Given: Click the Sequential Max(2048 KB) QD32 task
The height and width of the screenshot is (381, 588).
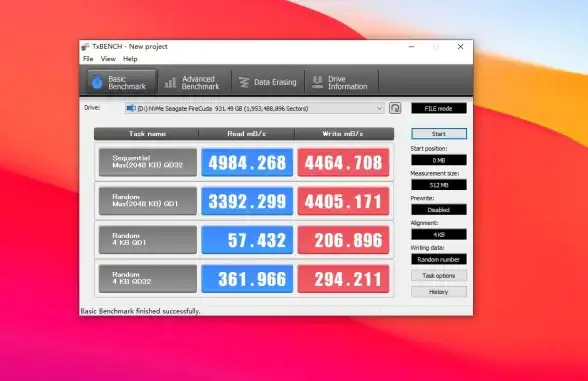Looking at the screenshot, I should pyautogui.click(x=148, y=162).
